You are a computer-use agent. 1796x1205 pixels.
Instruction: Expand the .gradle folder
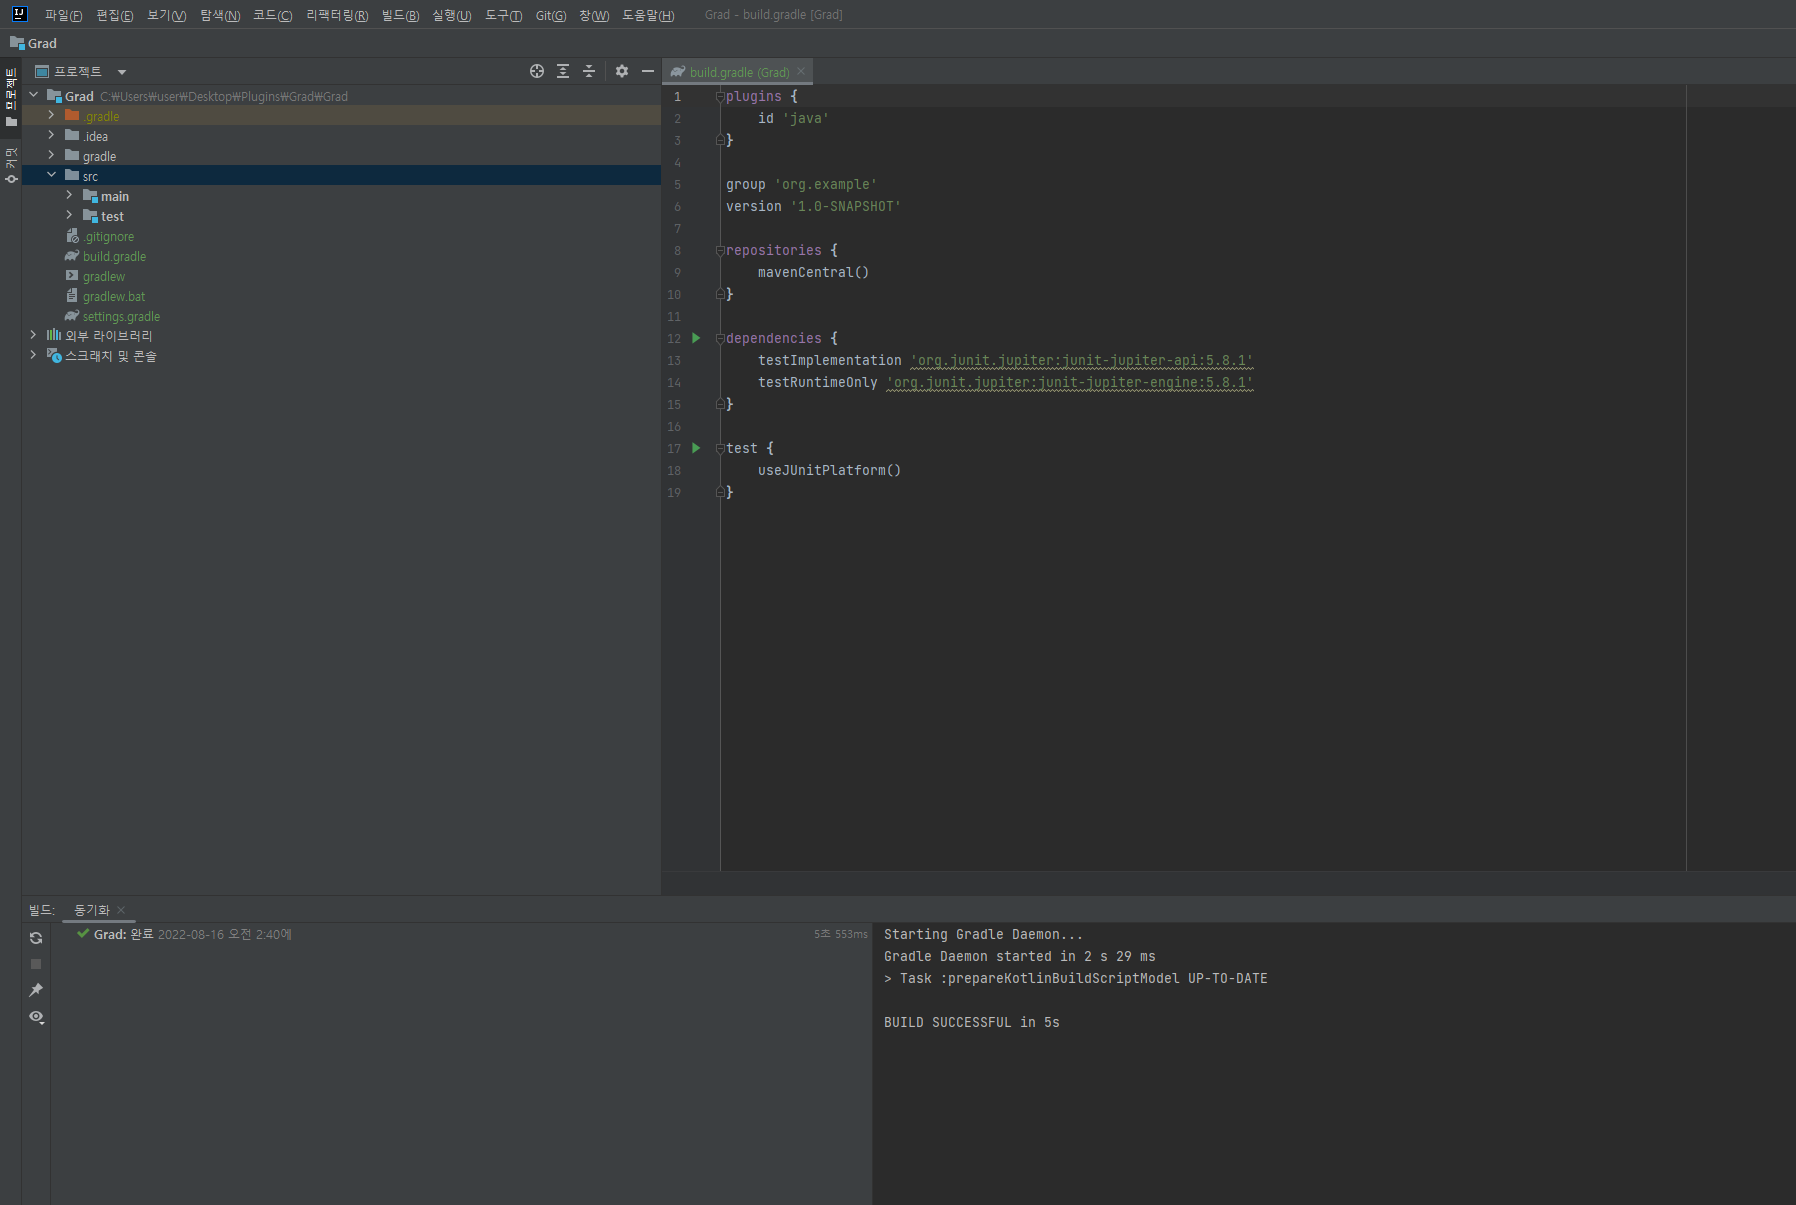pos(51,115)
